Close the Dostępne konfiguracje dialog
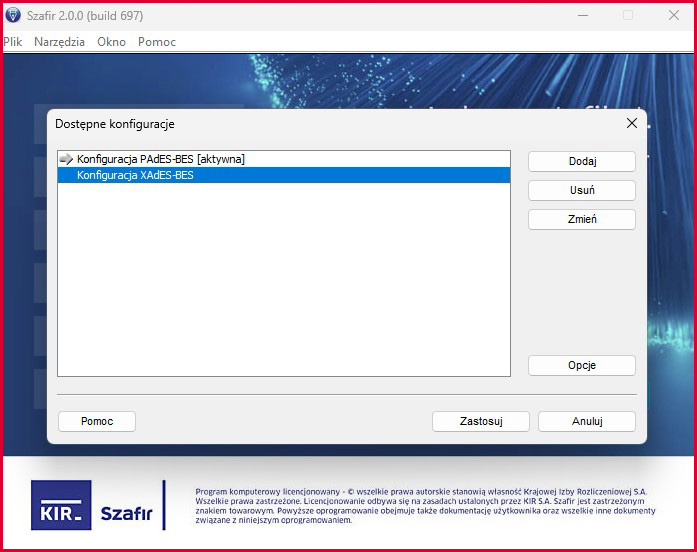This screenshot has height=552, width=697. [632, 124]
